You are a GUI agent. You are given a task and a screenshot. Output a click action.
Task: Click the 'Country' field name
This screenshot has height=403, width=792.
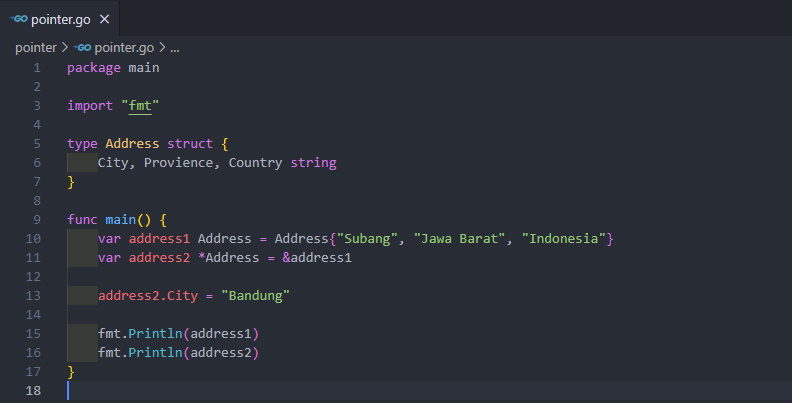(x=255, y=163)
